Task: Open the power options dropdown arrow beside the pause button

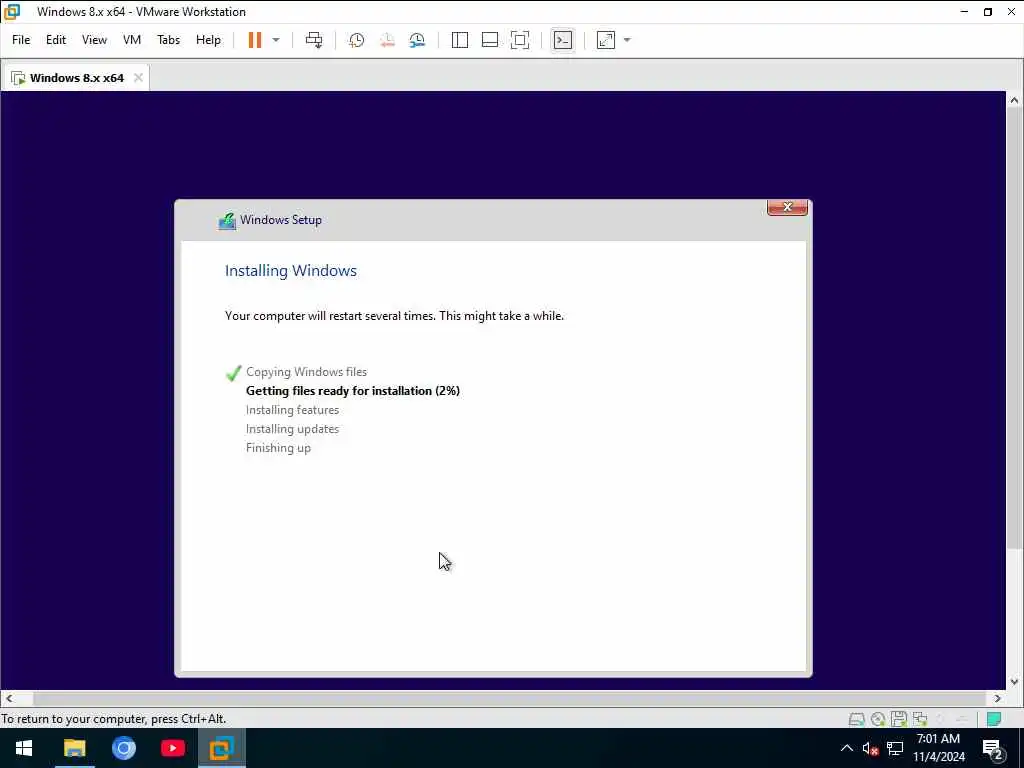Action: point(276,40)
